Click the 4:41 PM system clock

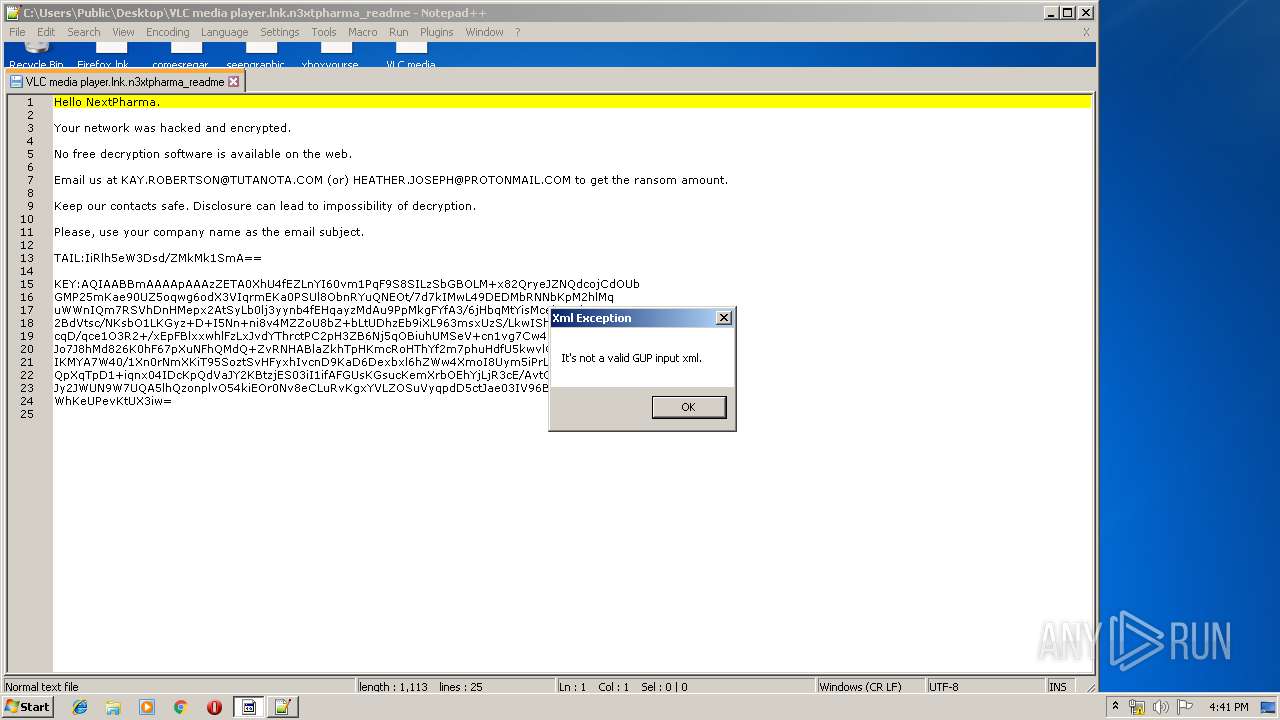(x=1228, y=707)
